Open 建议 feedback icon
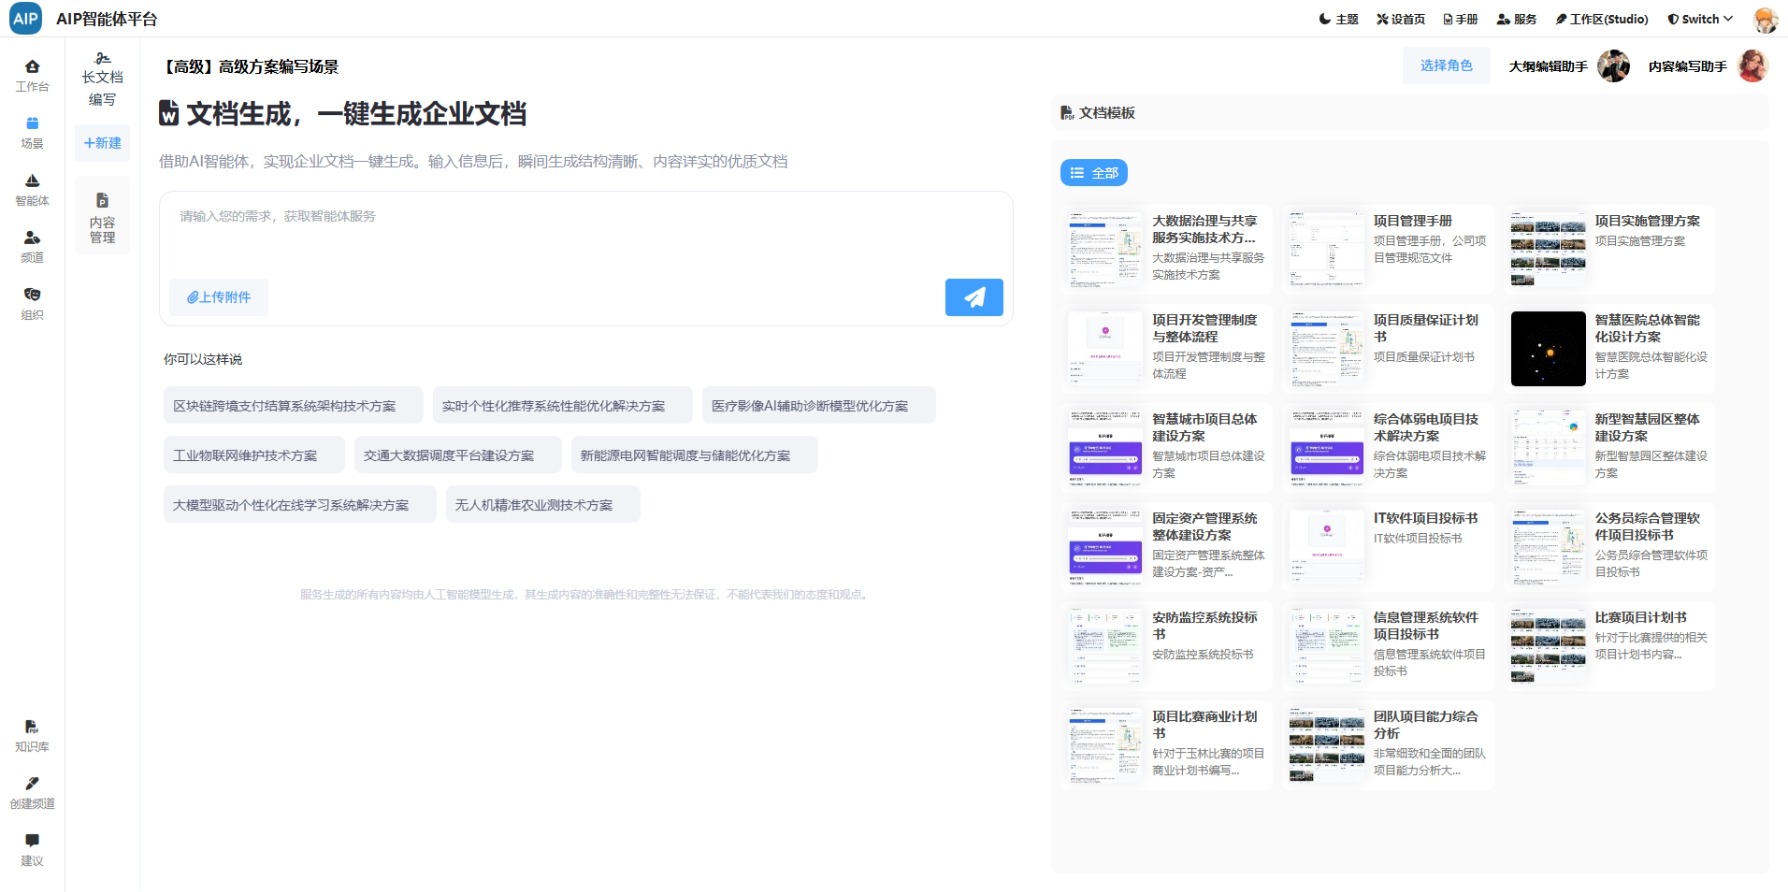Image resolution: width=1788 pixels, height=892 pixels. [32, 849]
